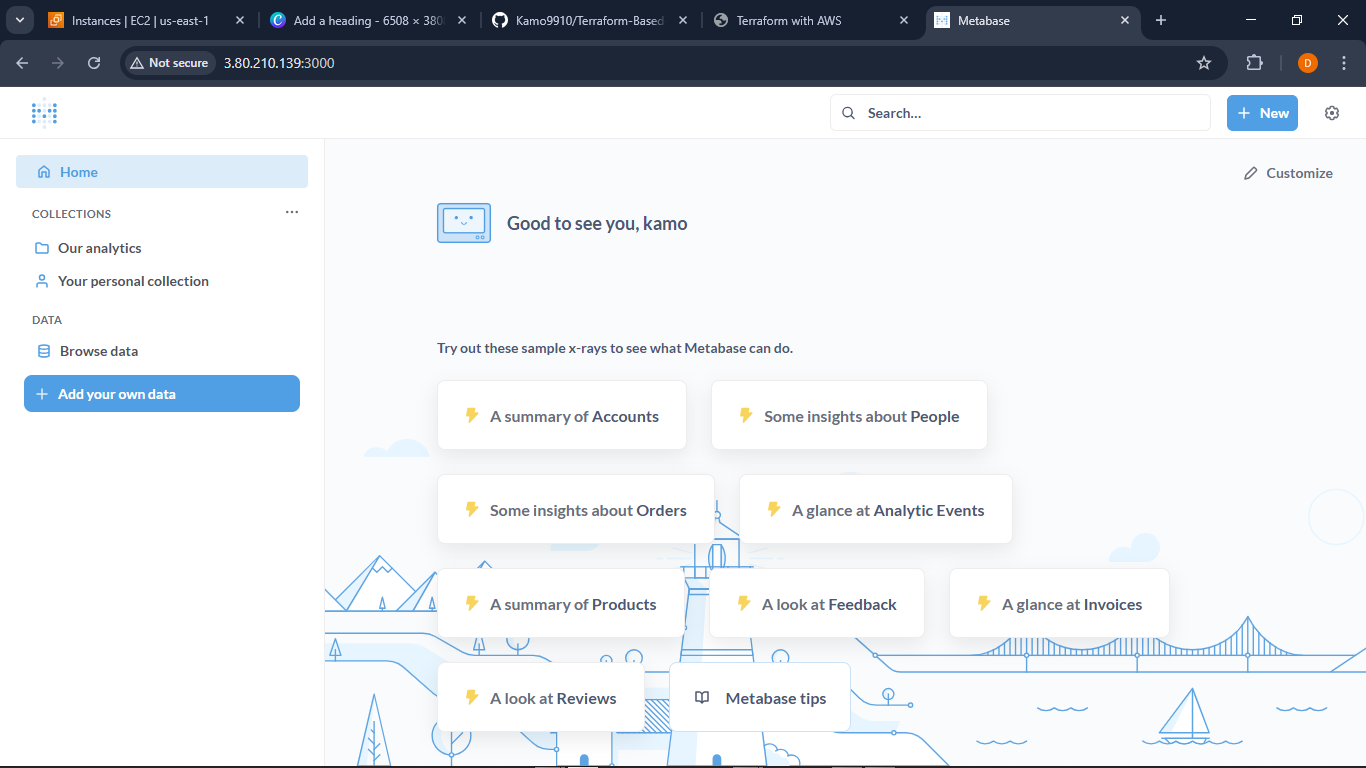Click the collections ellipsis menu icon
This screenshot has width=1366, height=768.
coord(292,212)
